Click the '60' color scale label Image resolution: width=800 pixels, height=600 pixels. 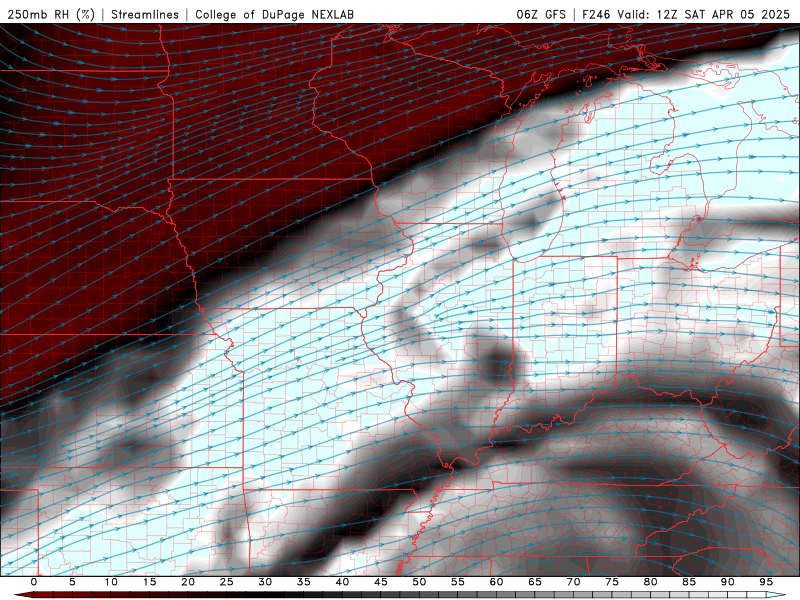[x=496, y=582]
